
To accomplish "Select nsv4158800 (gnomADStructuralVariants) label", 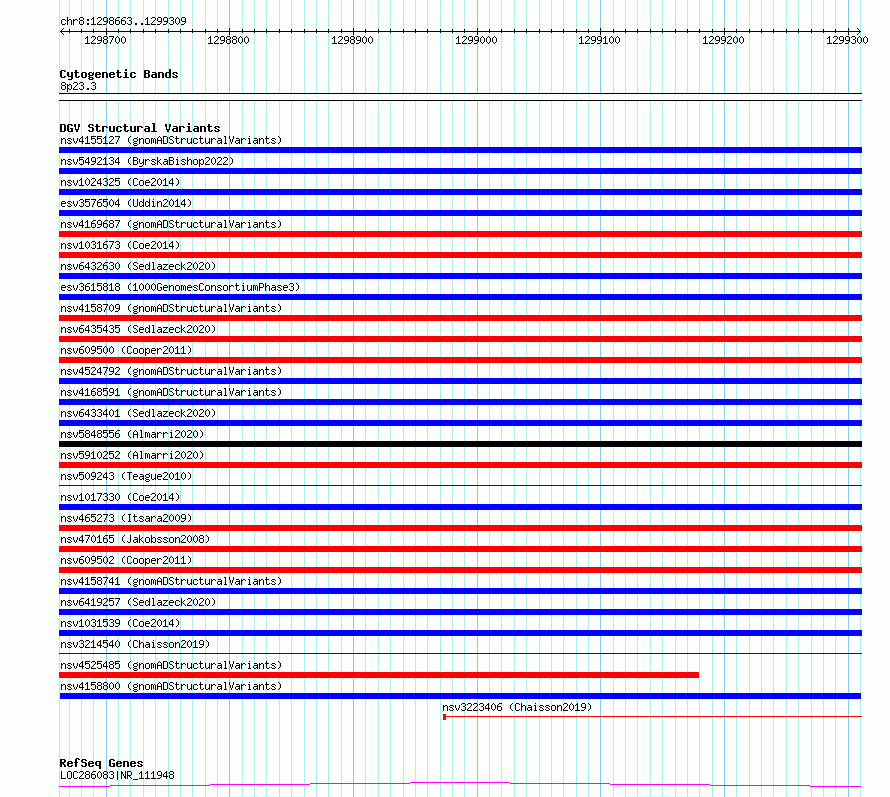I will 171,686.
